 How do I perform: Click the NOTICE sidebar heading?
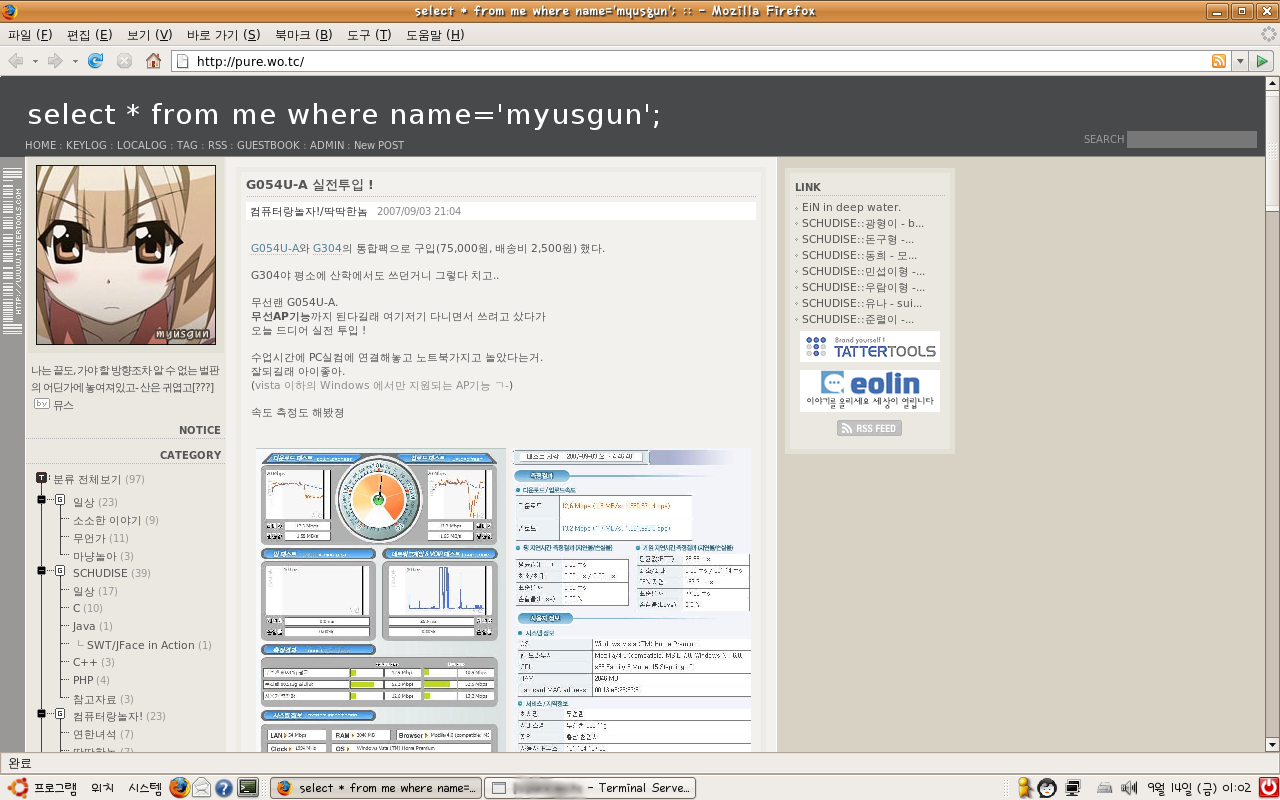tap(200, 430)
